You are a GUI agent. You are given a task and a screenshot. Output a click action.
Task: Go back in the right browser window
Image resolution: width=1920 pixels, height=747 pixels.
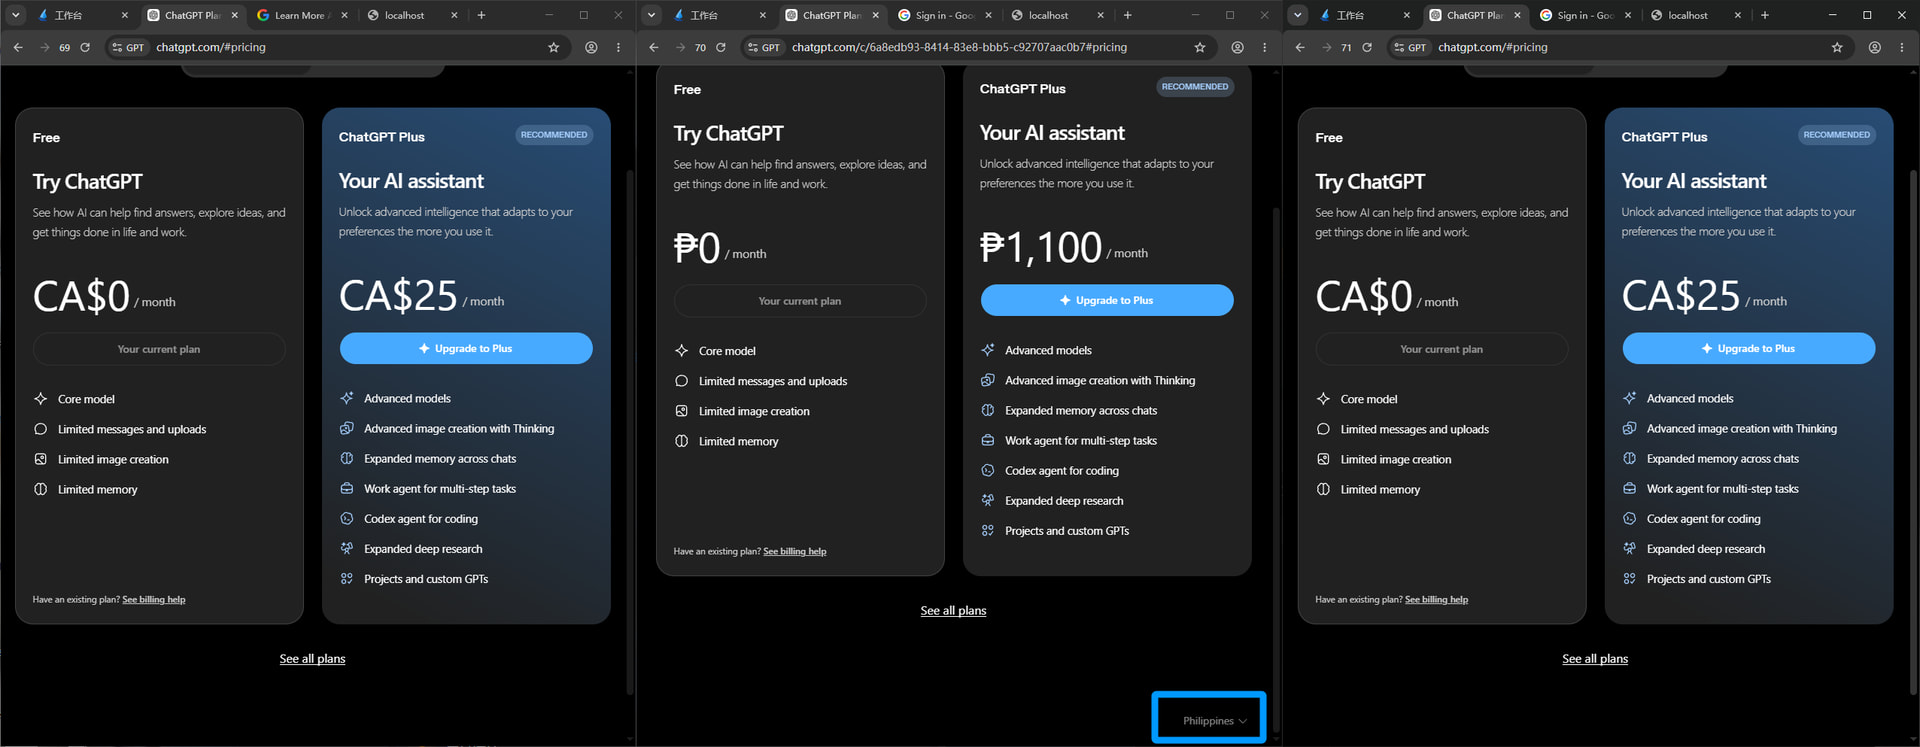pos(1300,47)
